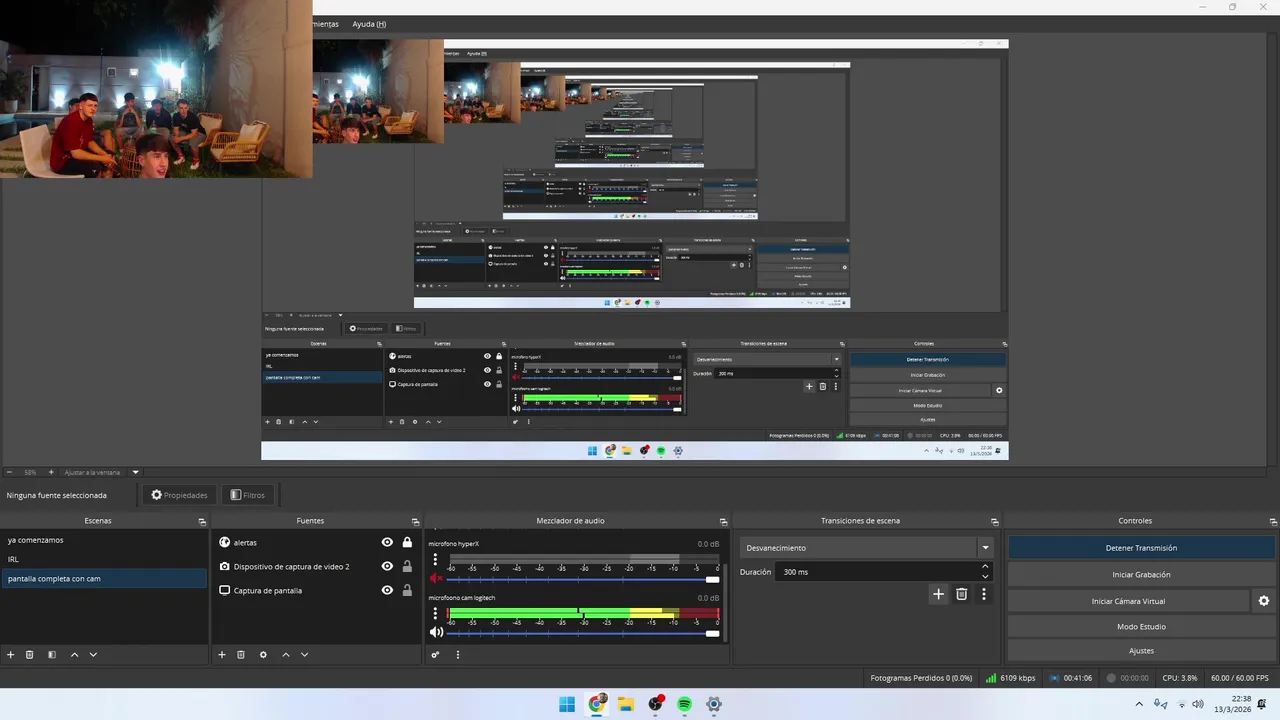The height and width of the screenshot is (720, 1280).
Task: Open scene filters icon in Escenas toolbar
Action: coord(52,655)
